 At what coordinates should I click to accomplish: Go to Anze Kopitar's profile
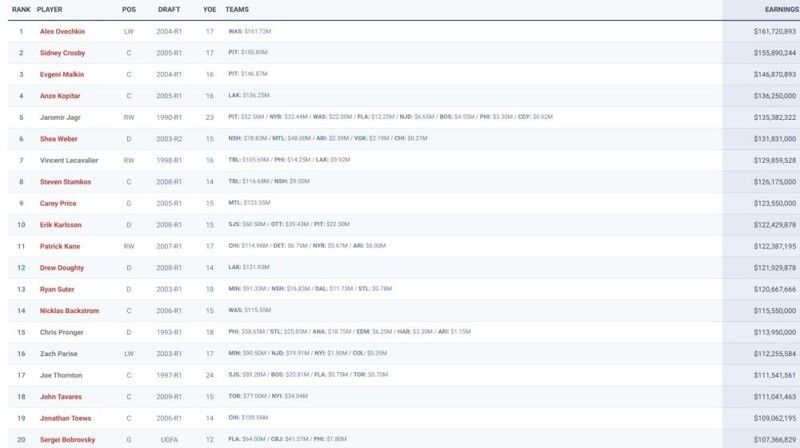point(61,95)
